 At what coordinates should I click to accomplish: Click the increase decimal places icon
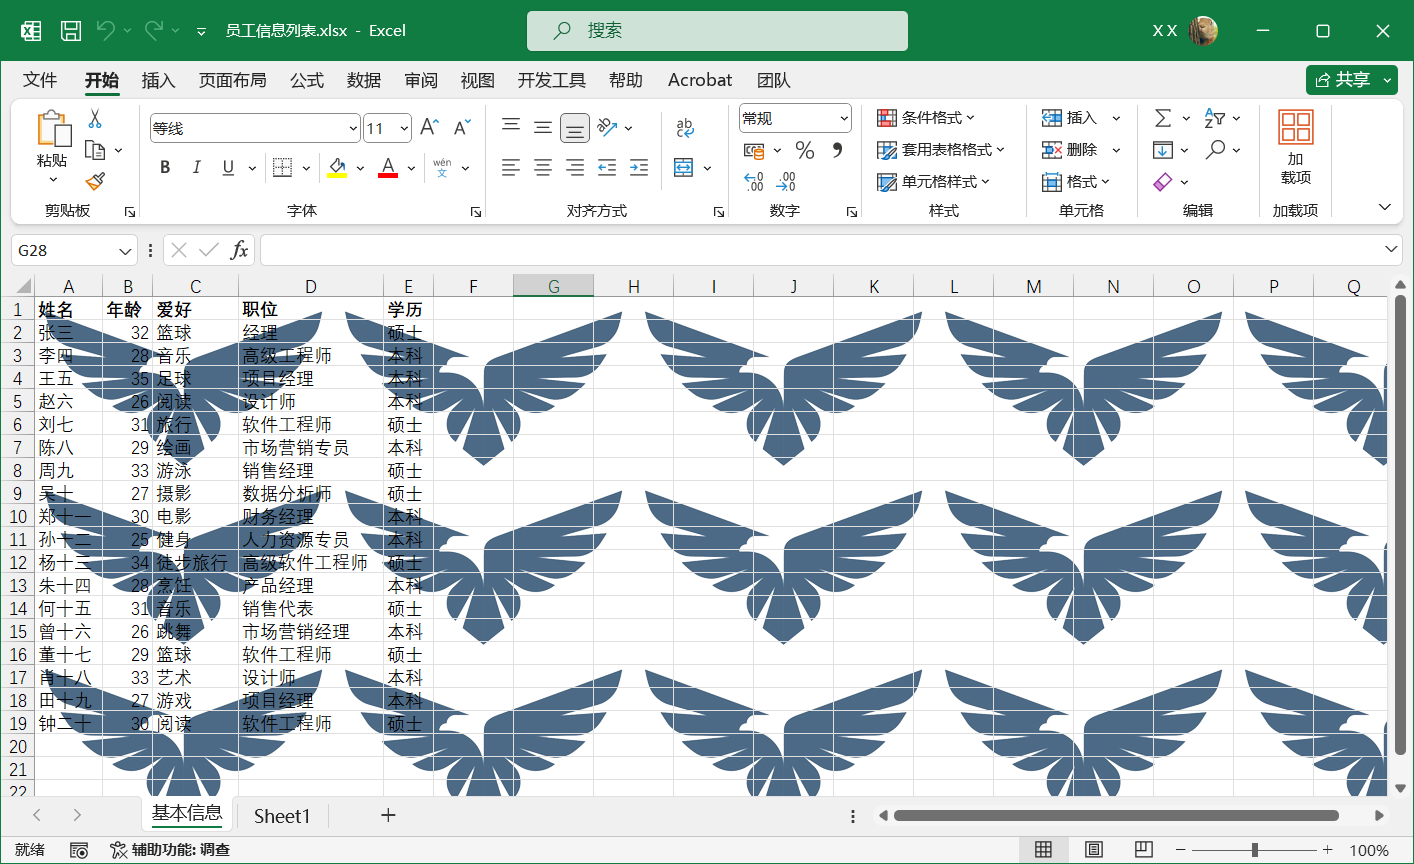(x=753, y=183)
